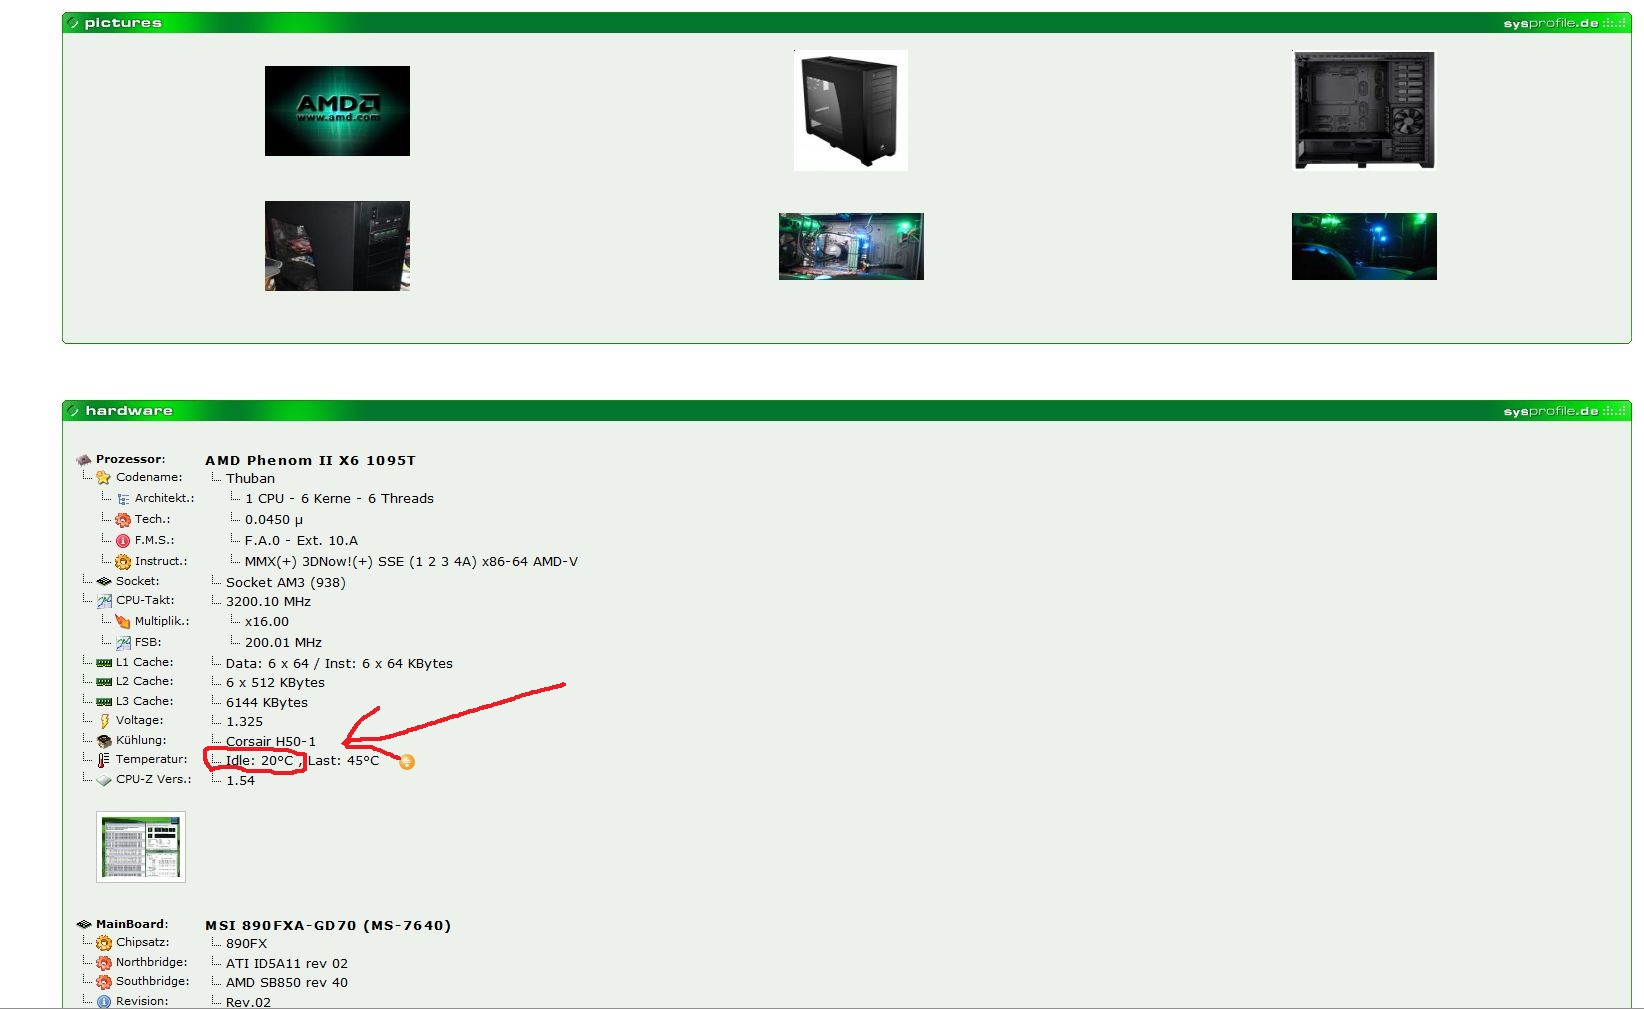Click the 200.01 MHz FSB value
The width and height of the screenshot is (1644, 1010).
coord(283,643)
